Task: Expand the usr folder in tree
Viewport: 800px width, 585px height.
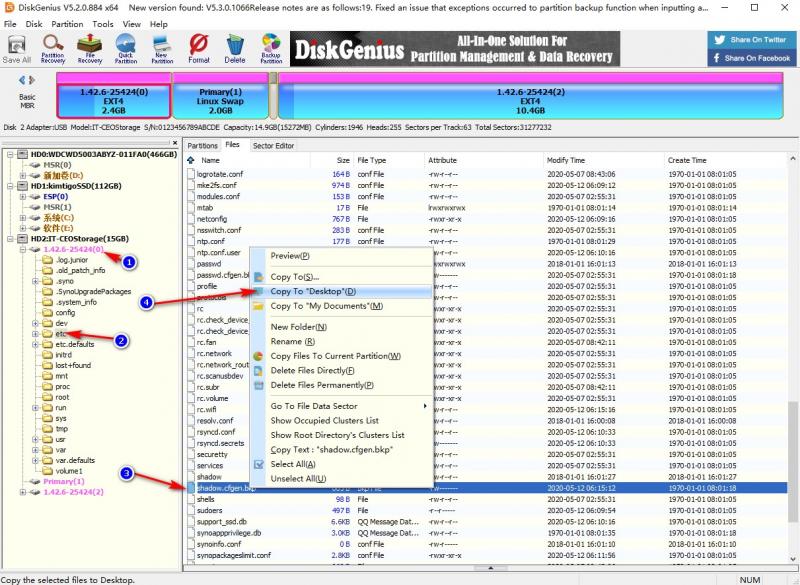Action: 36,439
